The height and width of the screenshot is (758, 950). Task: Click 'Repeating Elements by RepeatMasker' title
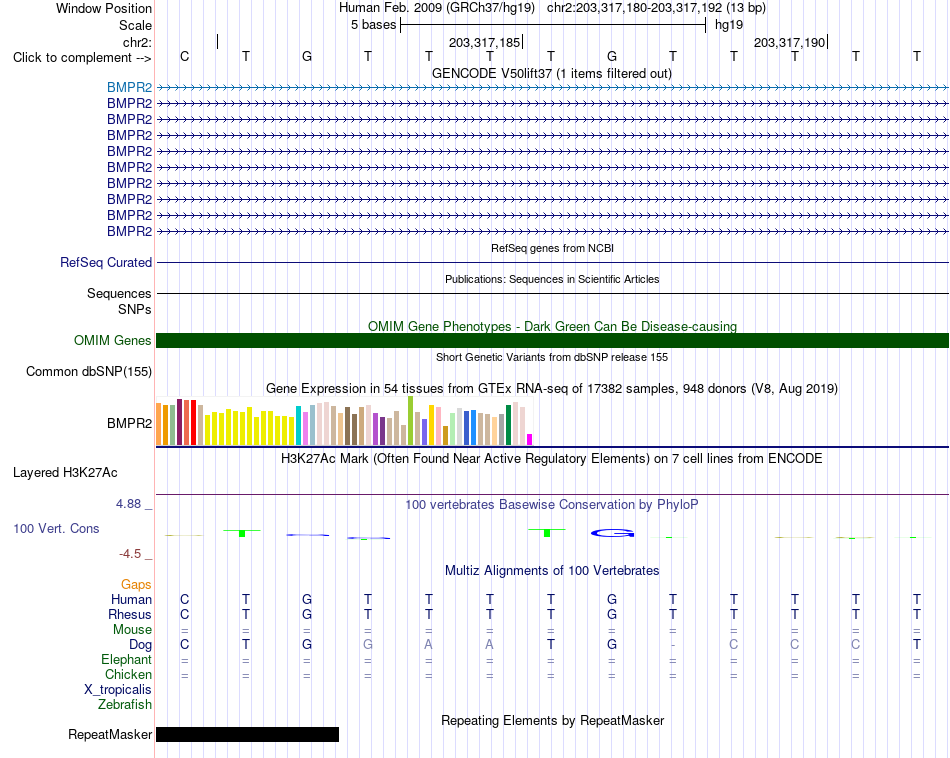(552, 720)
